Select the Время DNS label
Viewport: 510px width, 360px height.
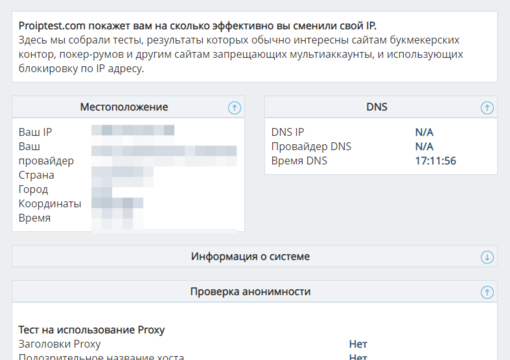[299, 161]
